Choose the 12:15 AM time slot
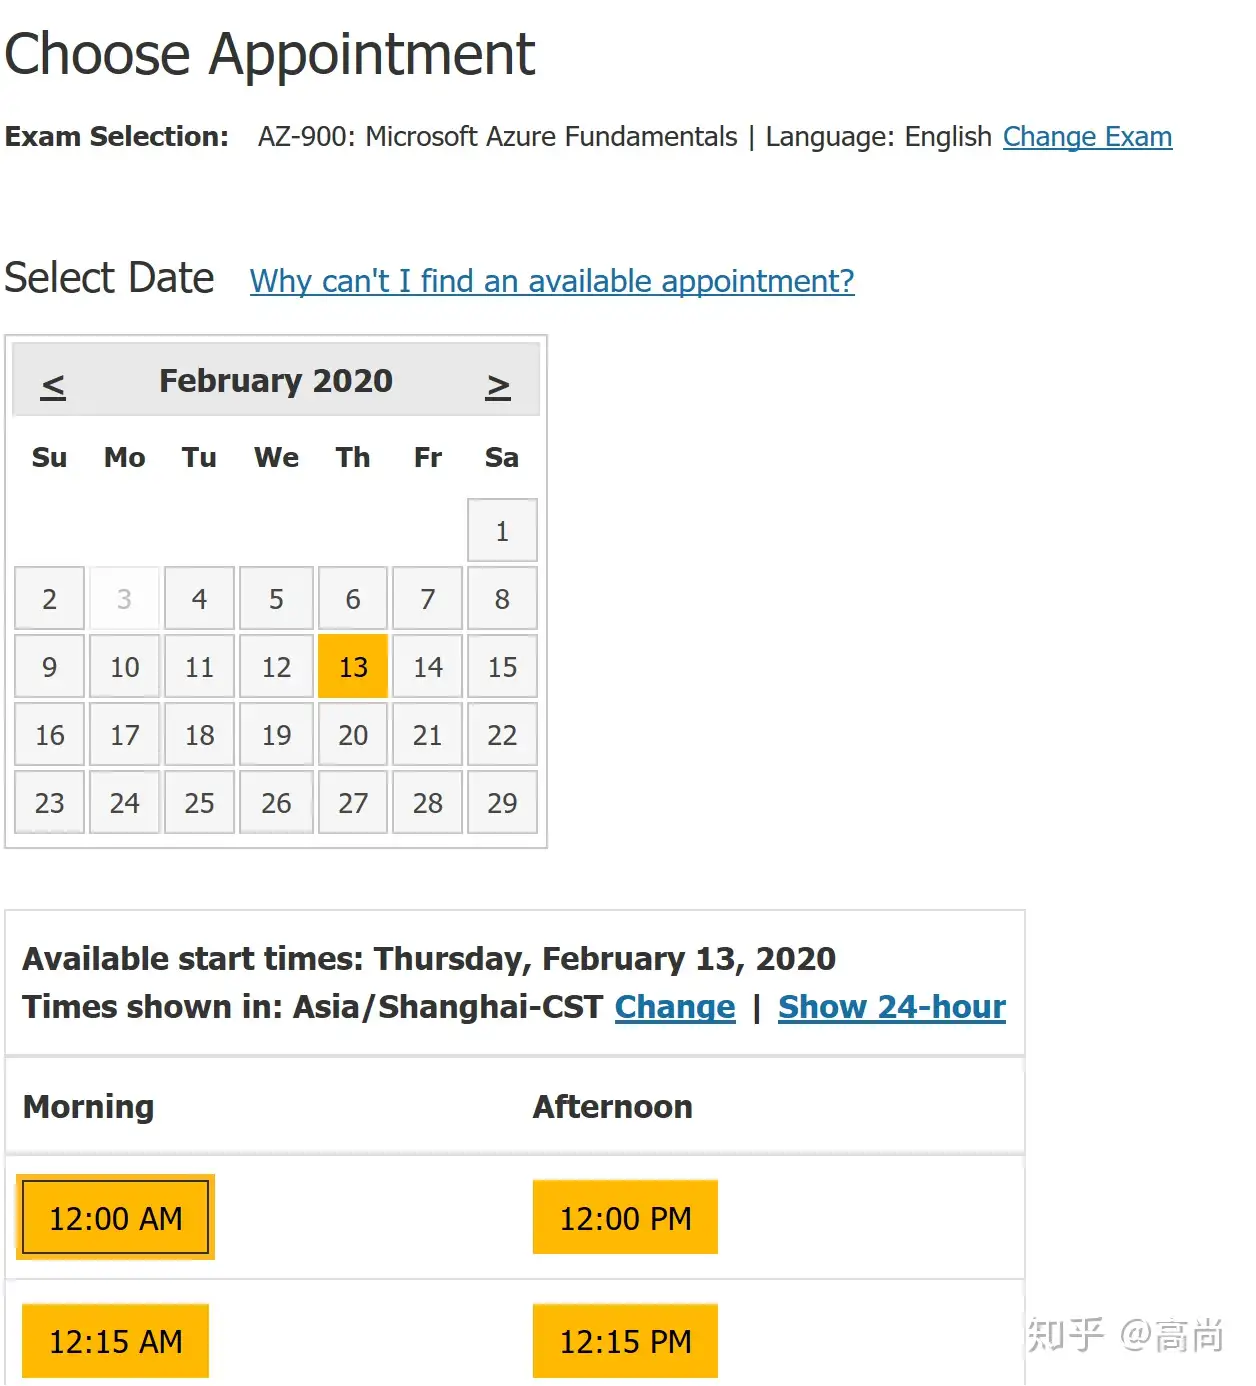 coord(116,1341)
